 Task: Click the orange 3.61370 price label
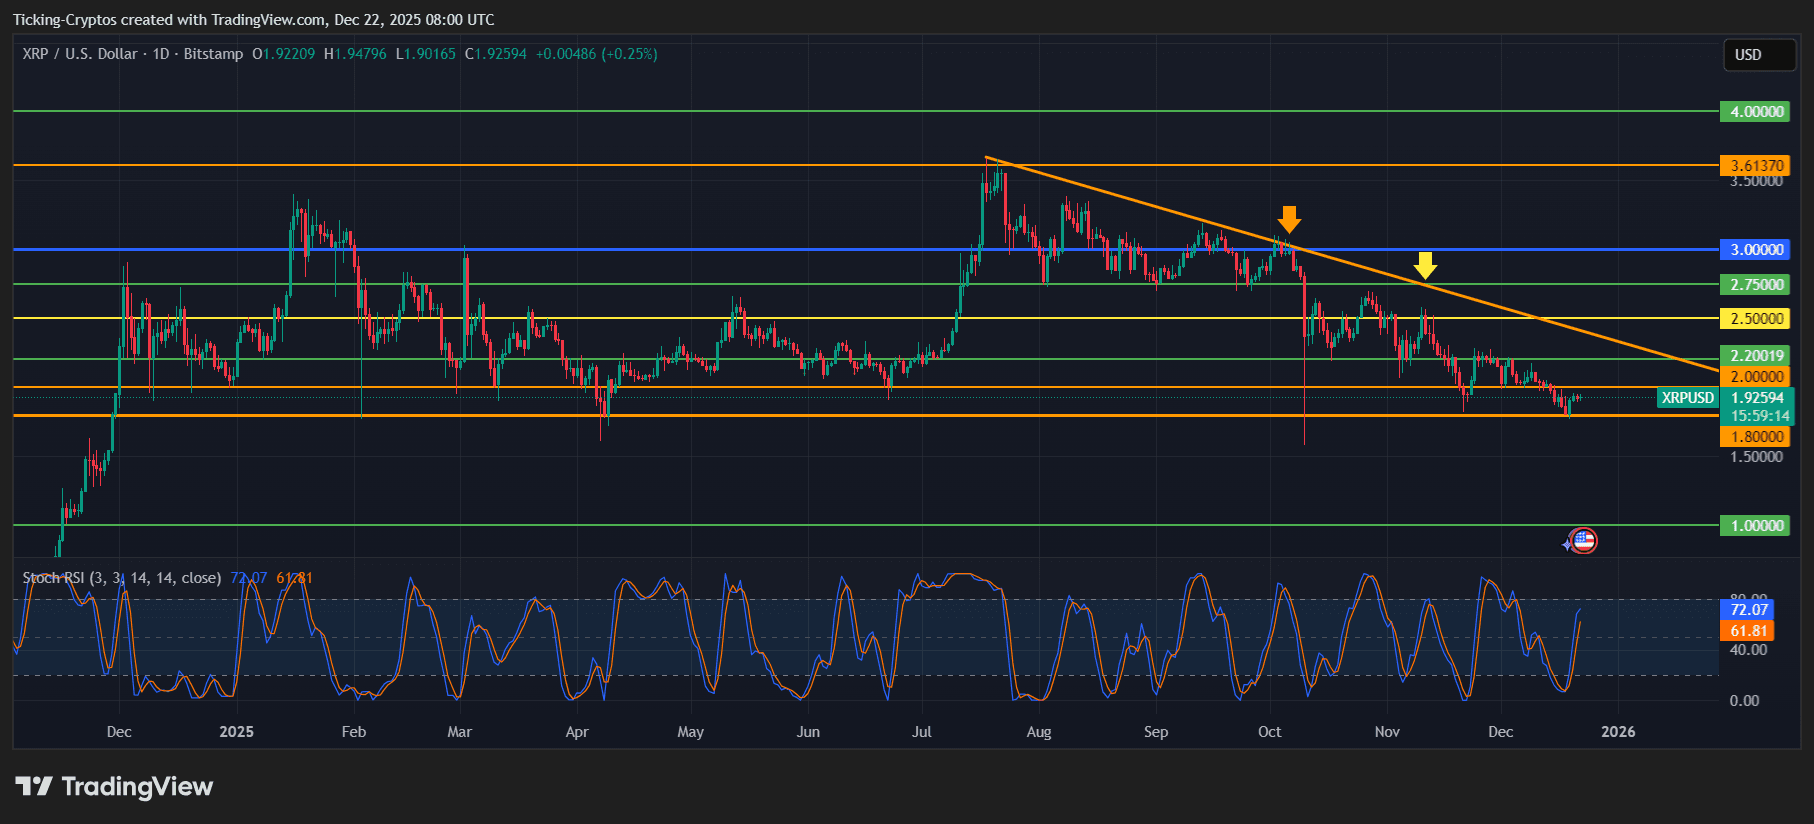(1756, 166)
